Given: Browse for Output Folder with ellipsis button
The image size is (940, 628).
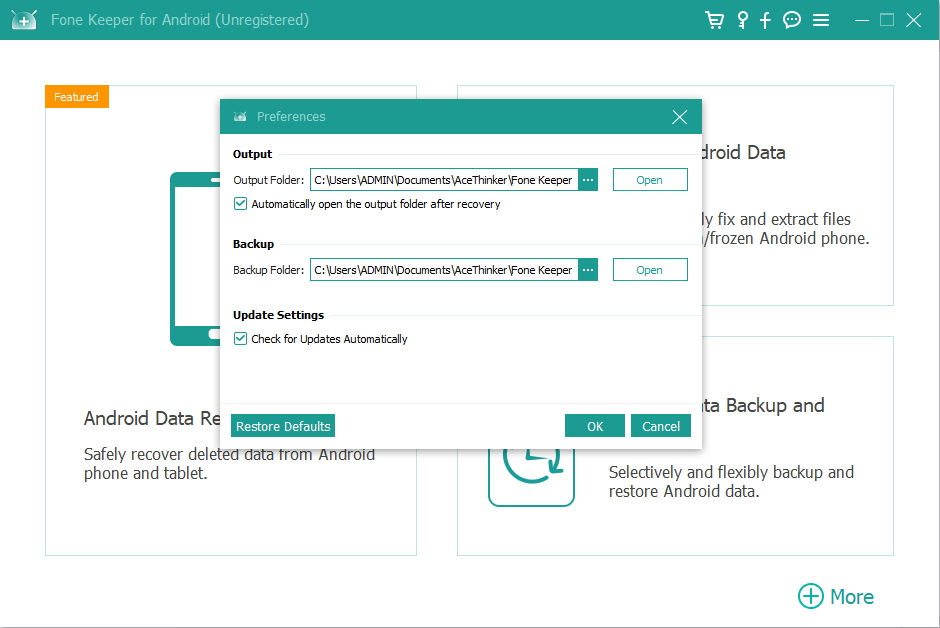Looking at the screenshot, I should pos(588,180).
